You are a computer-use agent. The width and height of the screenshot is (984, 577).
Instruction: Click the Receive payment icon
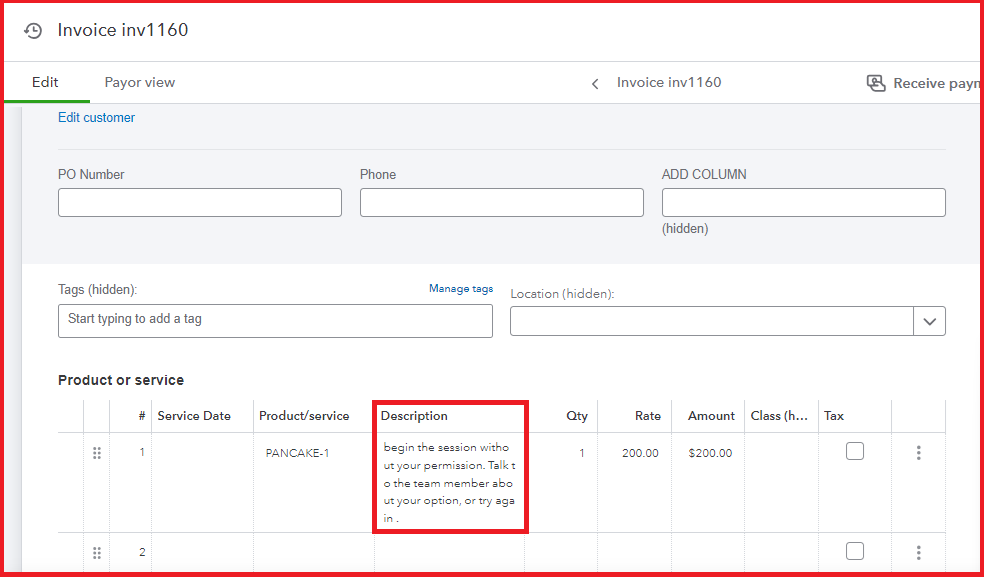coord(876,83)
